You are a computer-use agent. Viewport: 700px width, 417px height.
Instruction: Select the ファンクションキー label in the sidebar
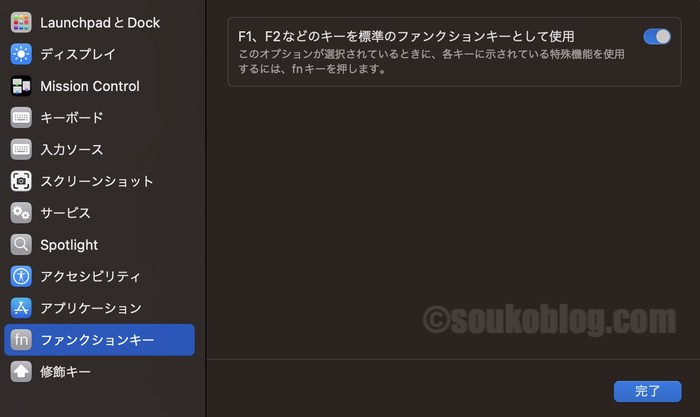pos(97,340)
